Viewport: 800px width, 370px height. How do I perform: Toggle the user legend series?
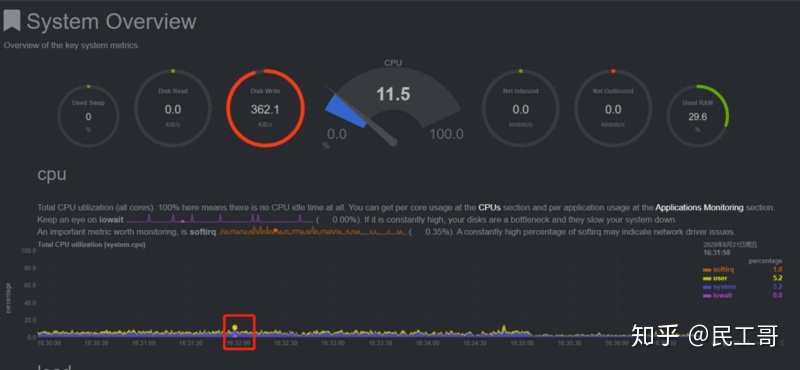pyautogui.click(x=715, y=278)
